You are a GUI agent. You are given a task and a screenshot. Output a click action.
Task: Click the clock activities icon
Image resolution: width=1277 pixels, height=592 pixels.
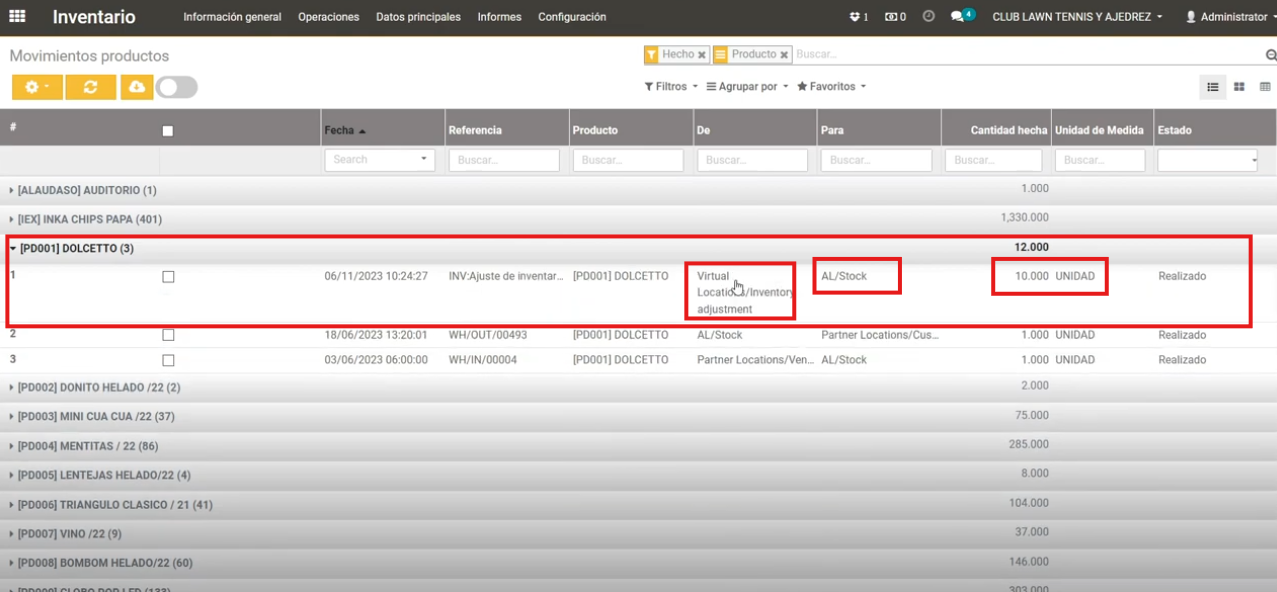coord(928,17)
